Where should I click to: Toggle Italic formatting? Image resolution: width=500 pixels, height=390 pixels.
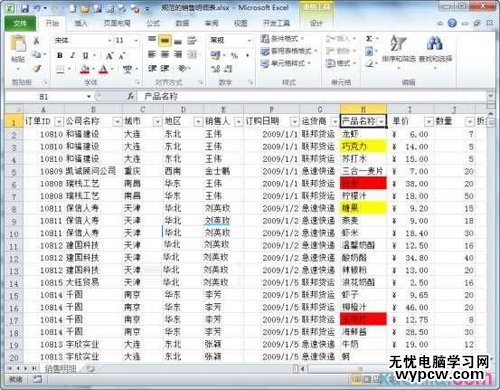72,55
